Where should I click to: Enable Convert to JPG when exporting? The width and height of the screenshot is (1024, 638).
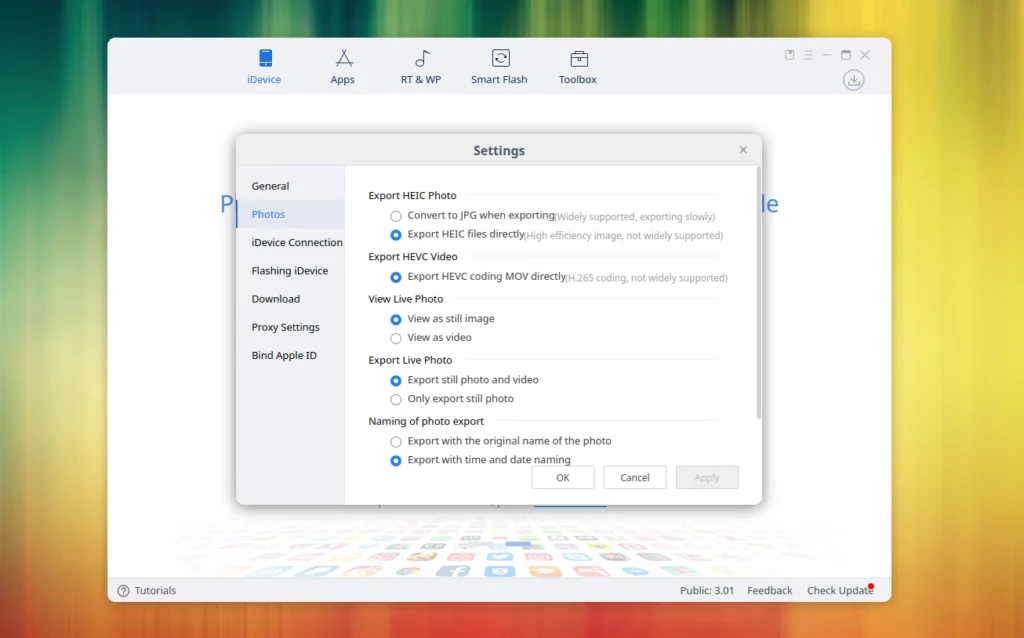click(x=395, y=216)
